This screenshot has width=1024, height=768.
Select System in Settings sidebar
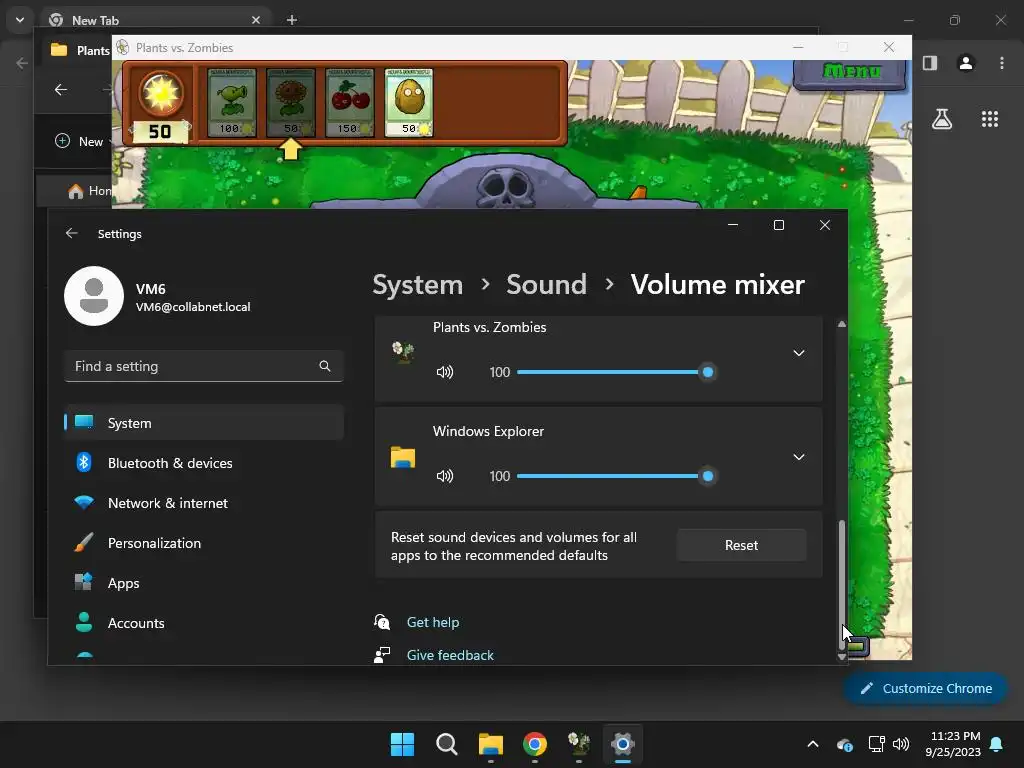click(x=204, y=423)
